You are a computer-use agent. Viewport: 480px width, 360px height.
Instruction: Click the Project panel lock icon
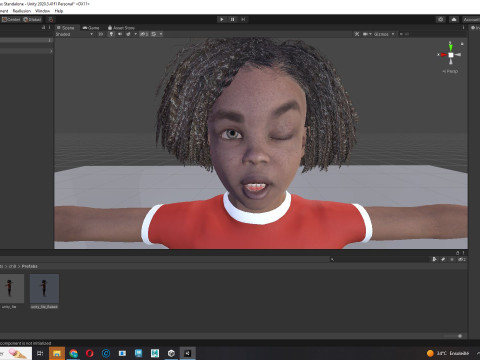point(457,253)
